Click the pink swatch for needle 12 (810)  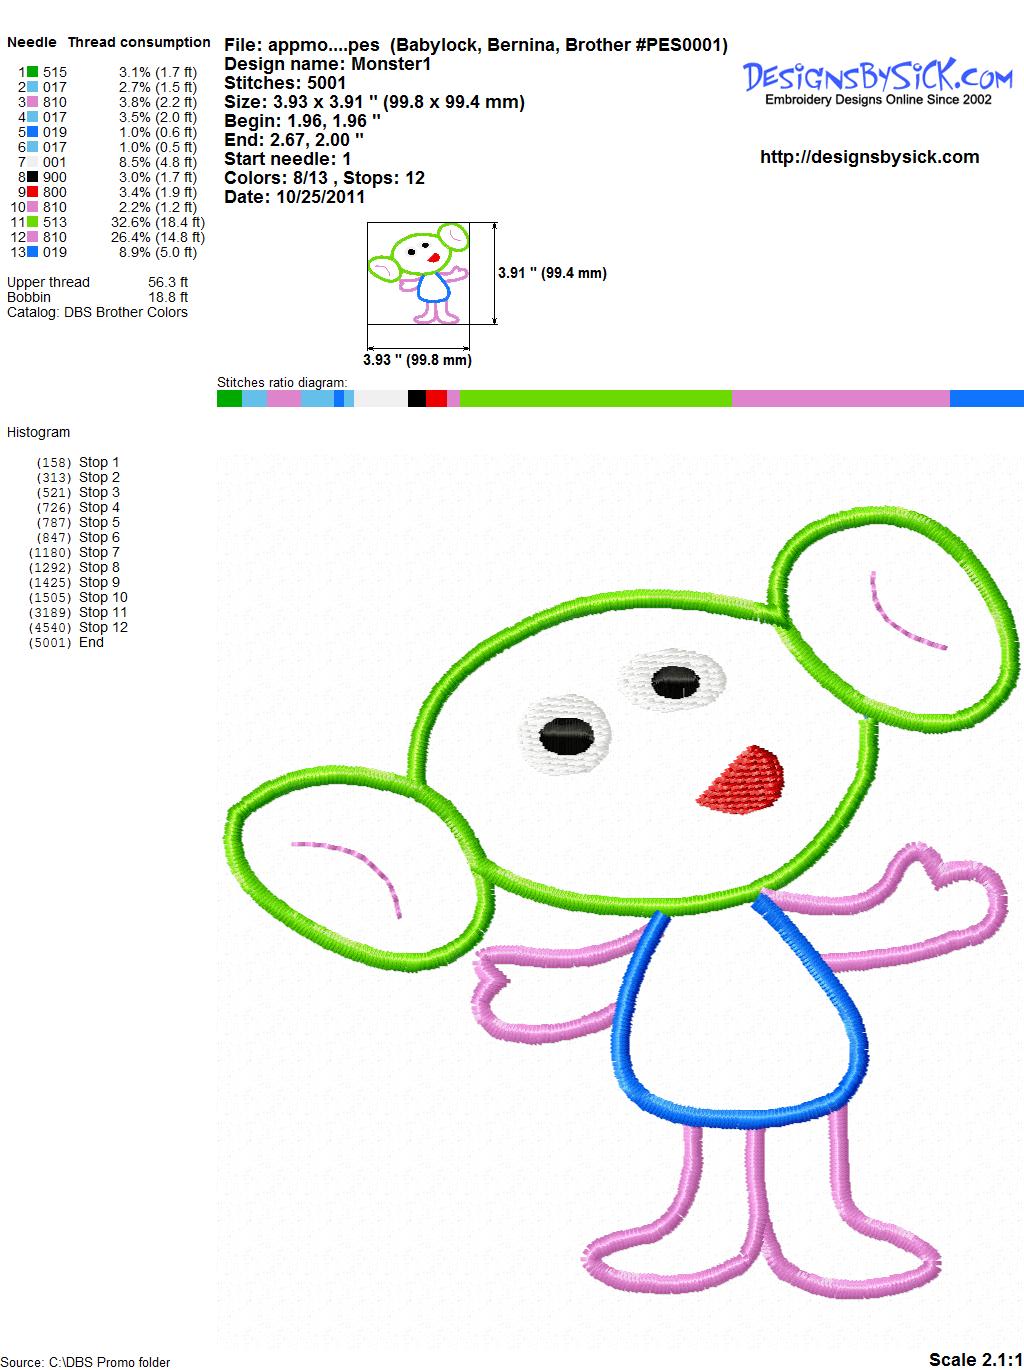[33, 237]
